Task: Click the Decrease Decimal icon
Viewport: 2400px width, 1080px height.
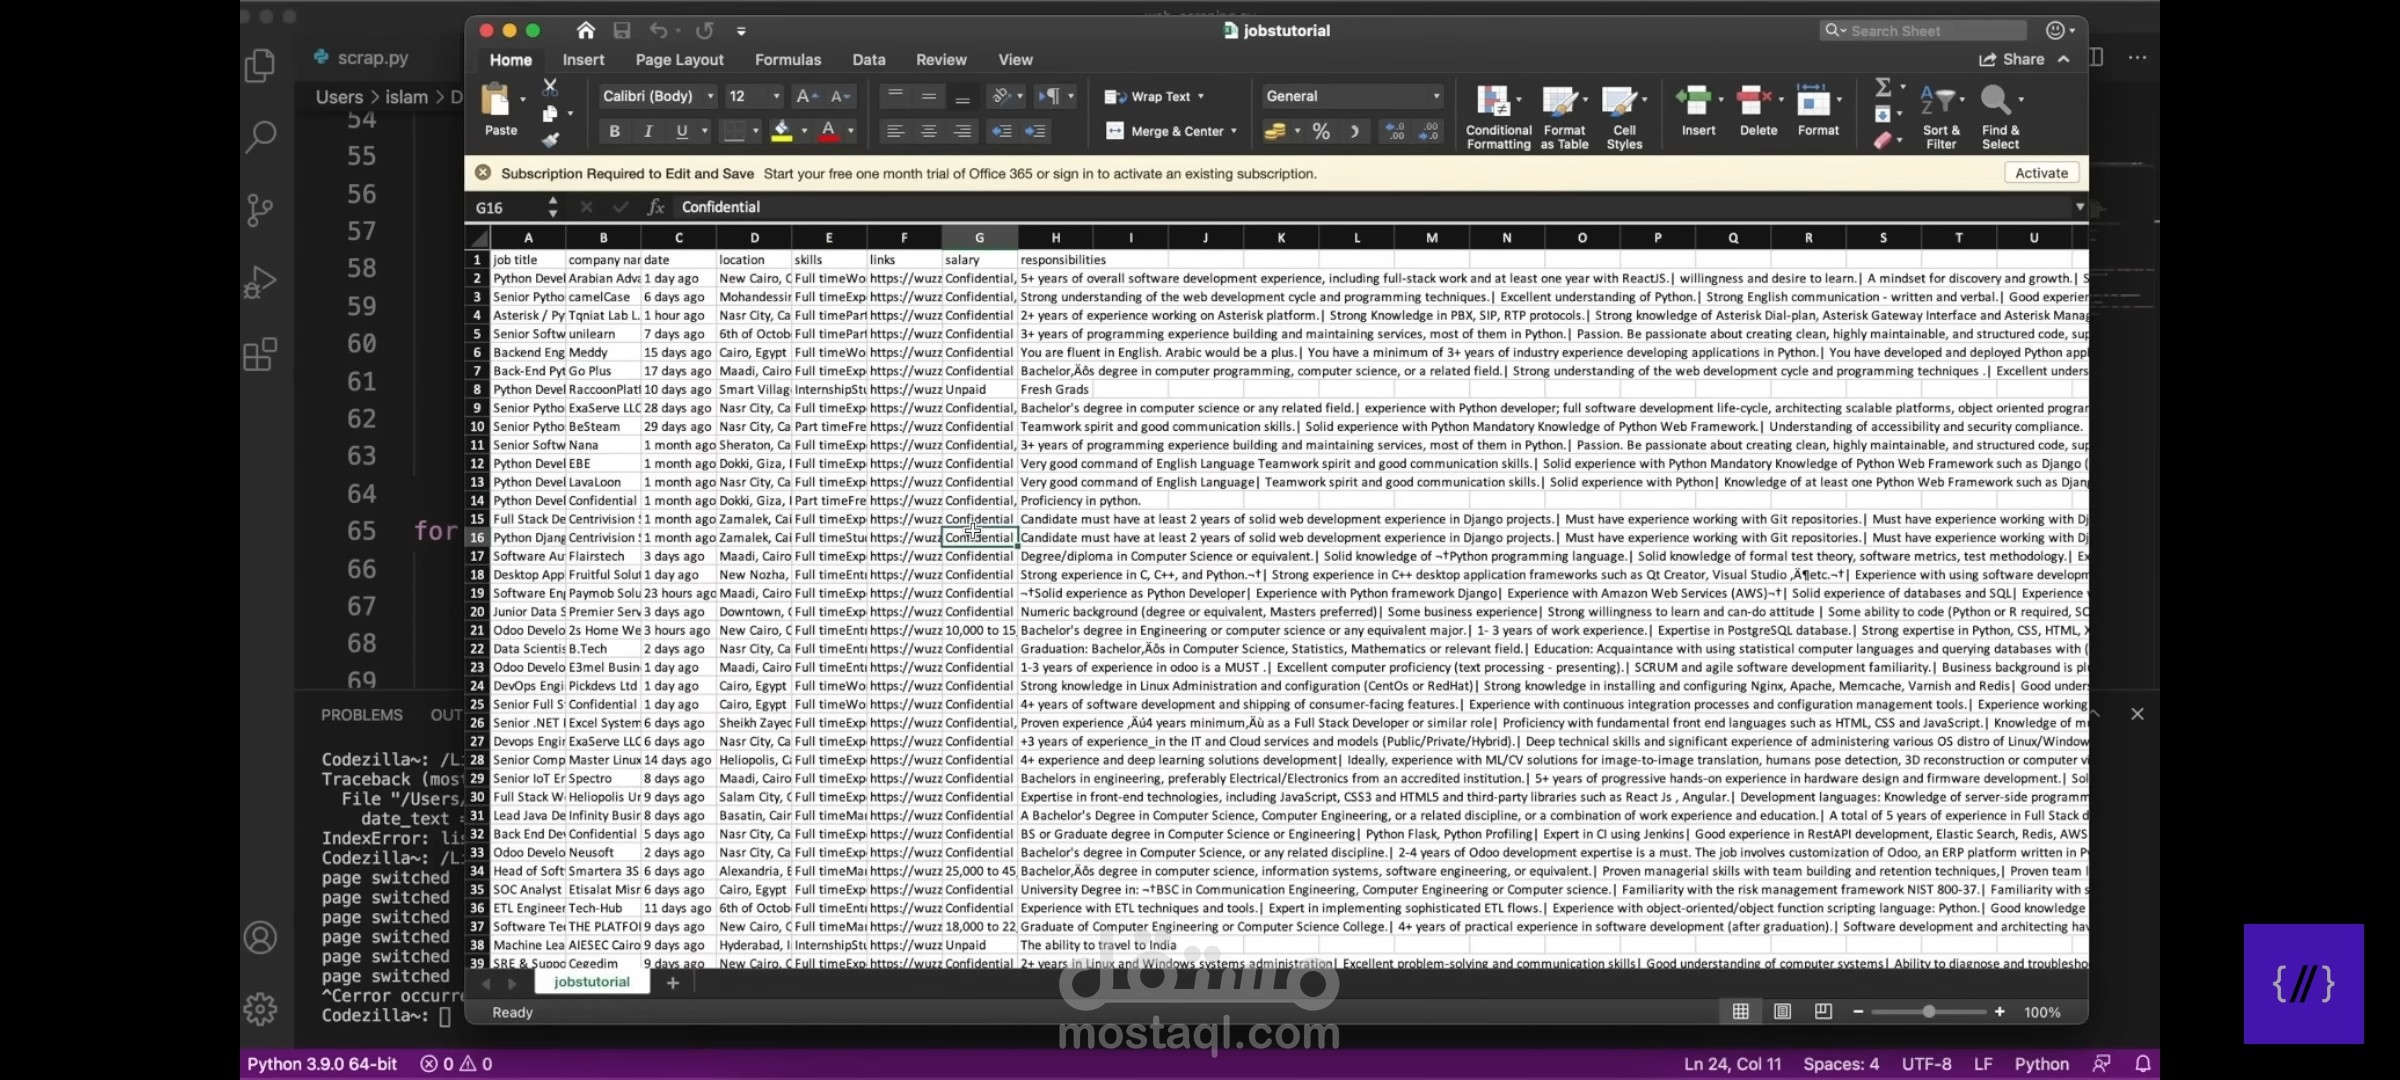Action: click(x=1429, y=131)
